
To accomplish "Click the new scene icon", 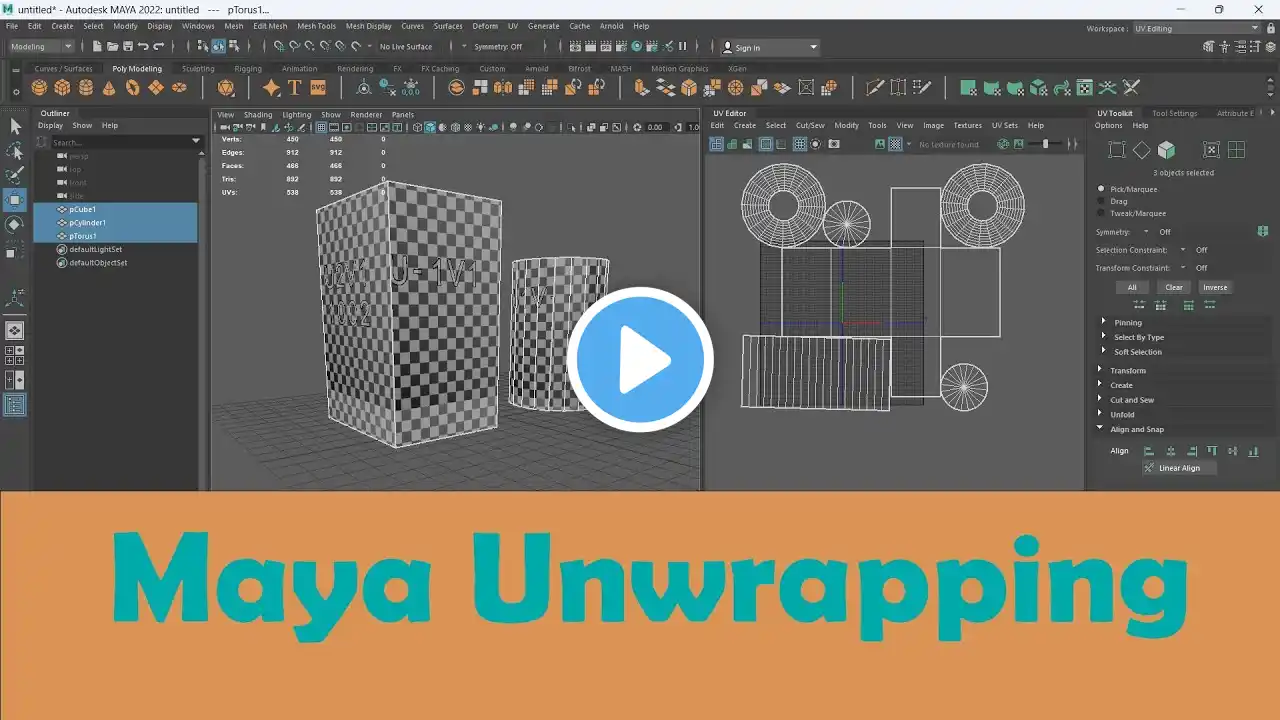I will pos(97,47).
